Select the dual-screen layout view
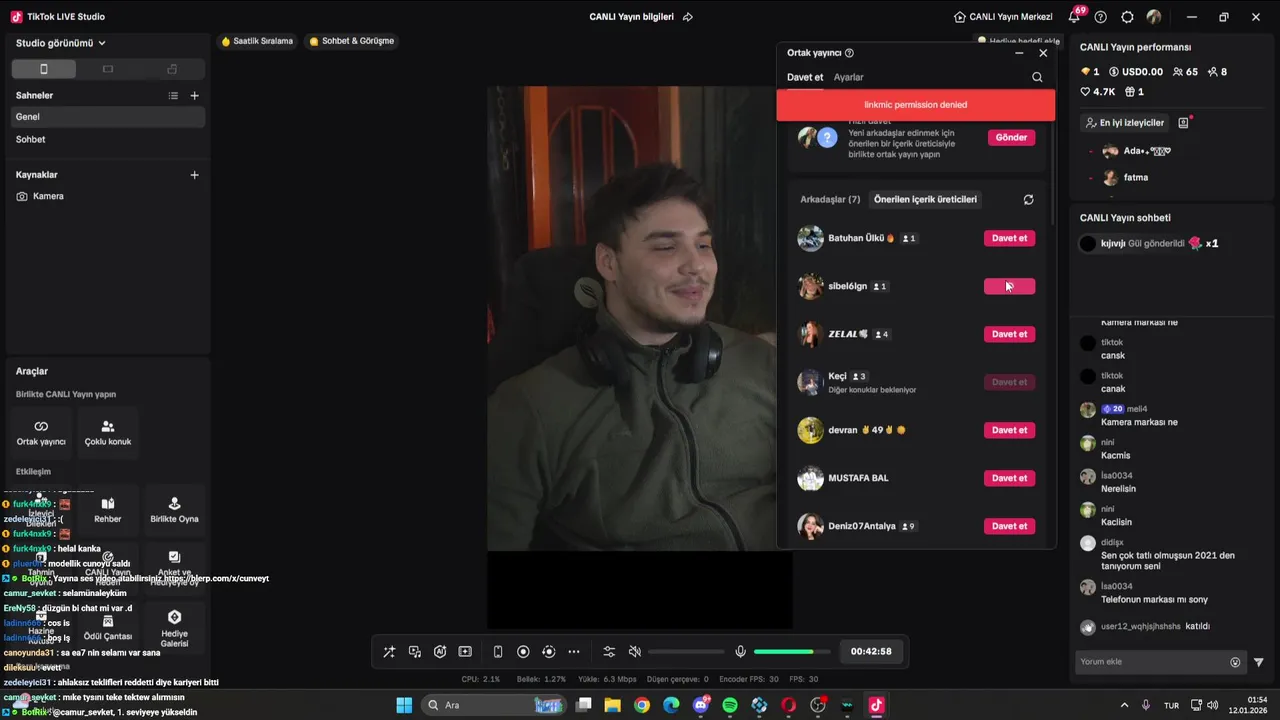This screenshot has width=1280, height=720. pyautogui.click(x=172, y=69)
